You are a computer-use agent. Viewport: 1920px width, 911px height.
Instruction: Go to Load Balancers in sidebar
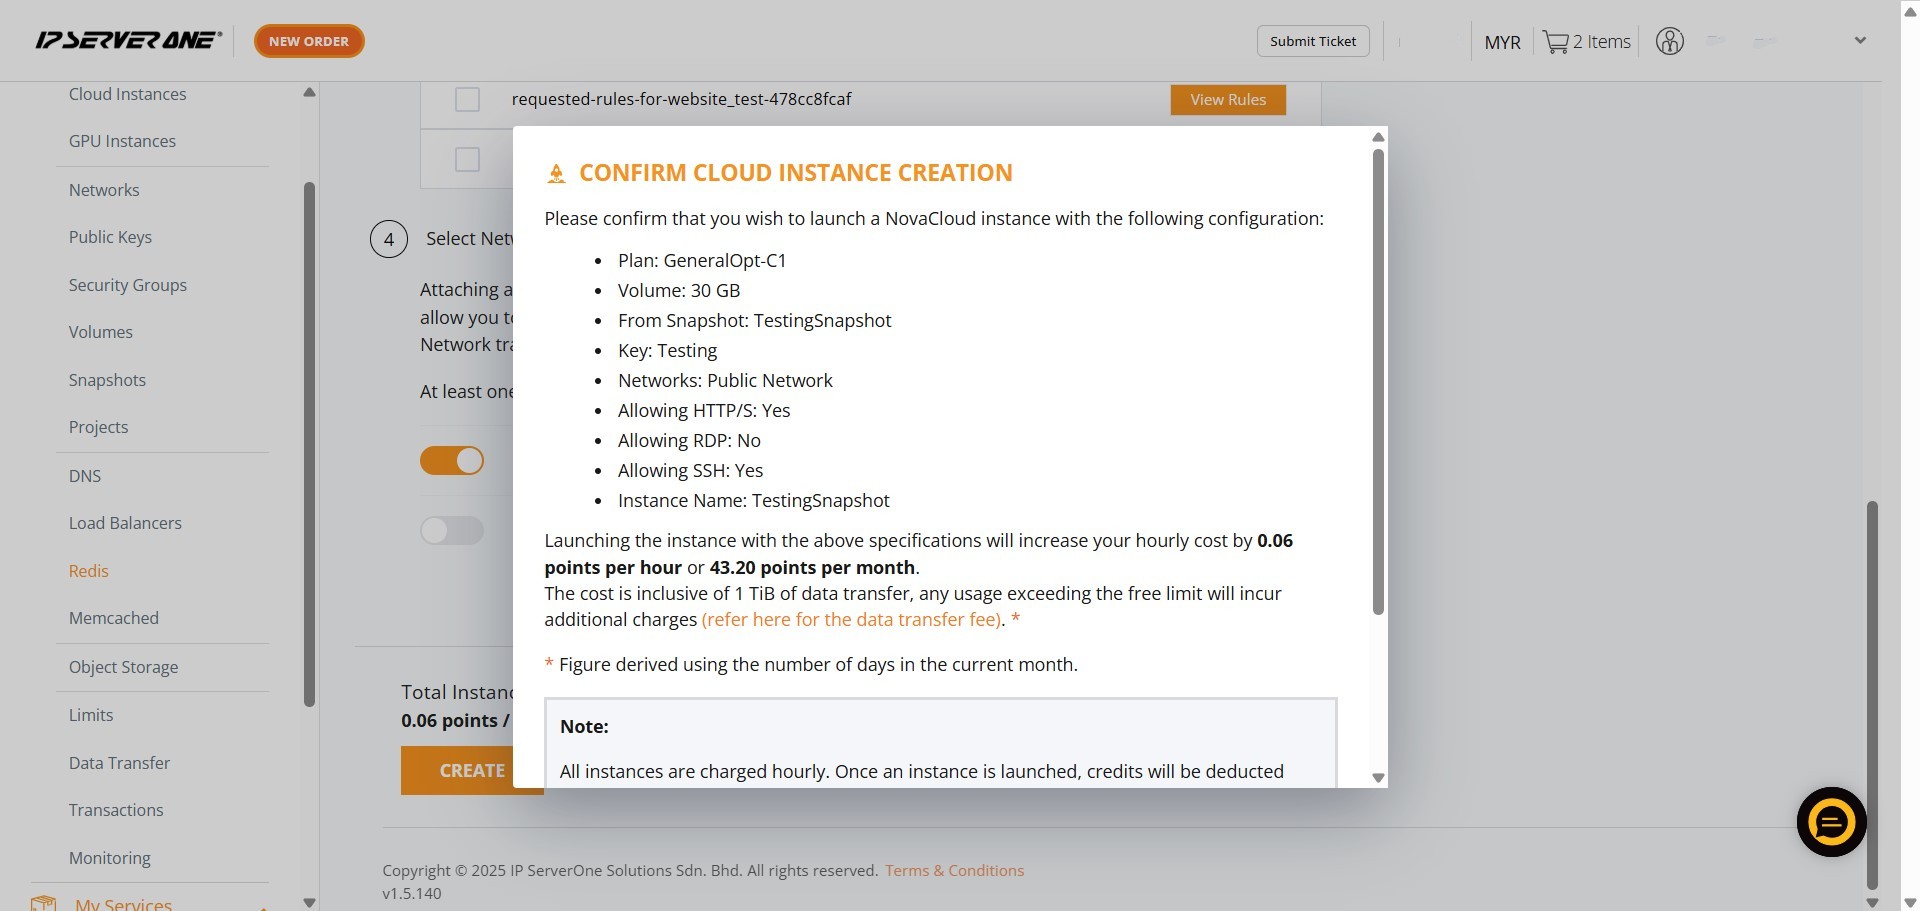pos(125,523)
